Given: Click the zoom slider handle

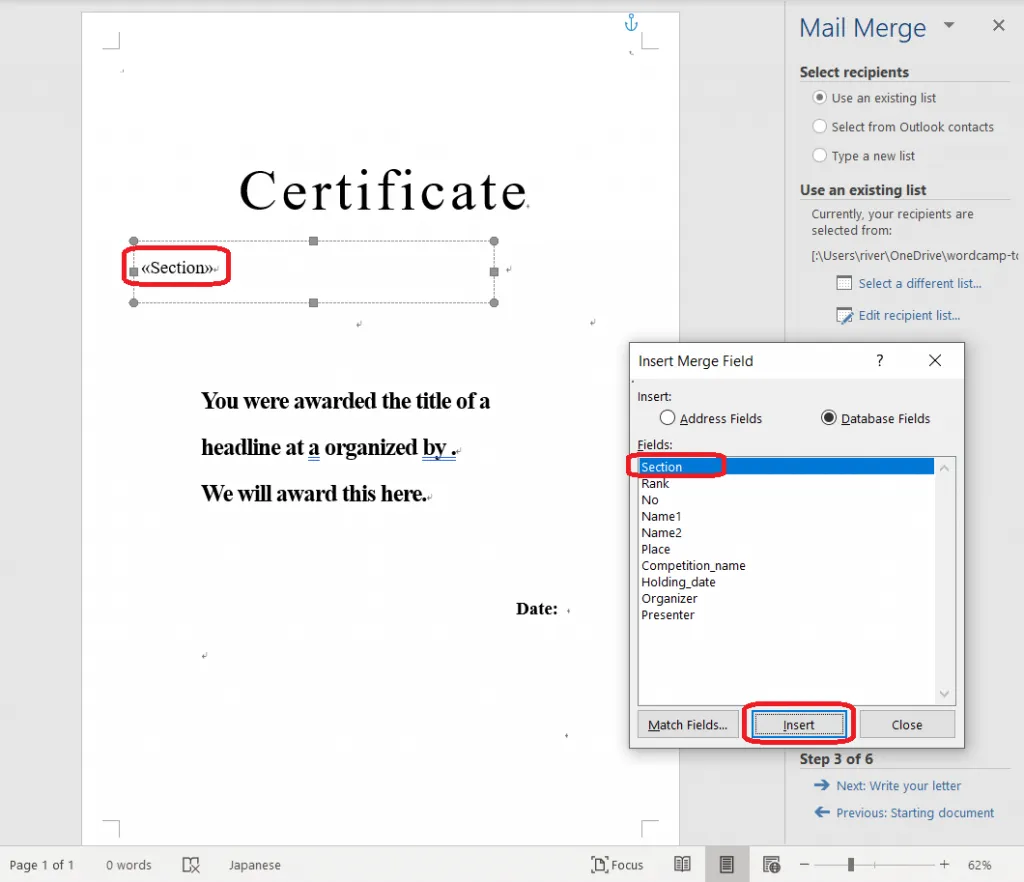Looking at the screenshot, I should pos(851,865).
